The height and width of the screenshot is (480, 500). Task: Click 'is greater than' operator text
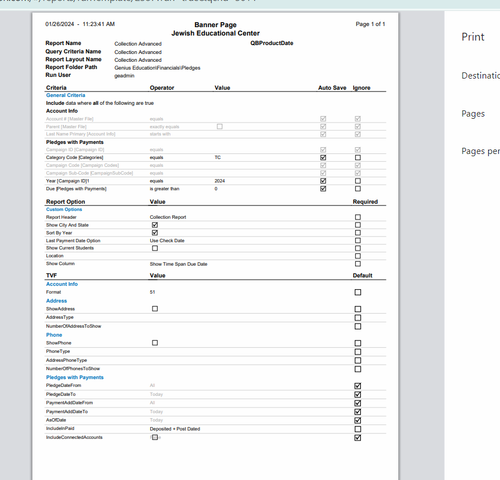pyautogui.click(x=164, y=189)
